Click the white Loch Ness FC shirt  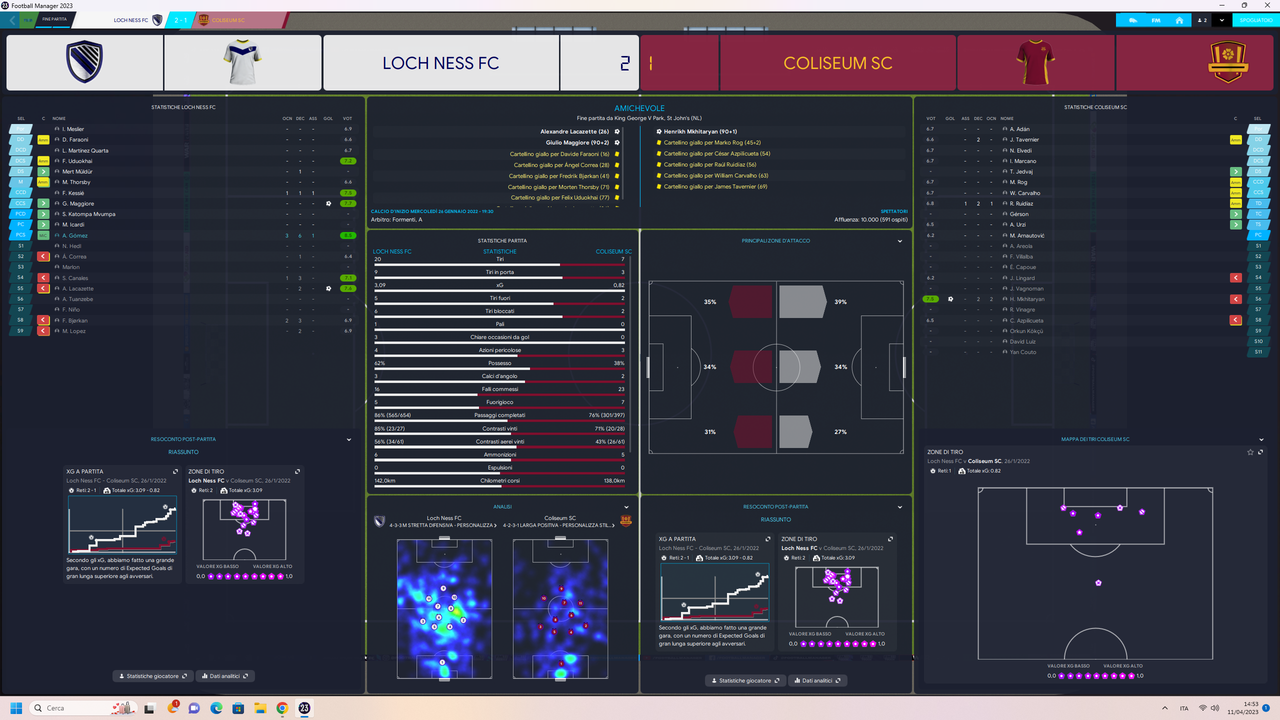(242, 63)
